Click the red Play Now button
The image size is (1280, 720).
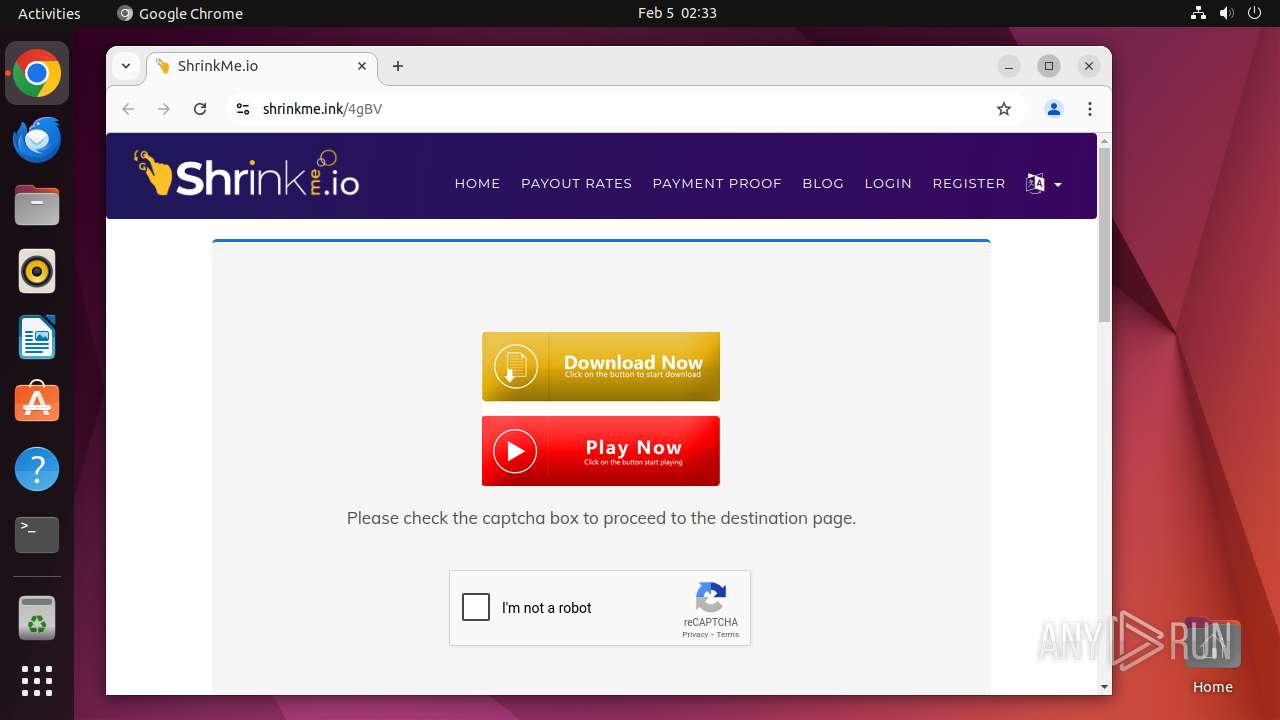click(x=601, y=451)
